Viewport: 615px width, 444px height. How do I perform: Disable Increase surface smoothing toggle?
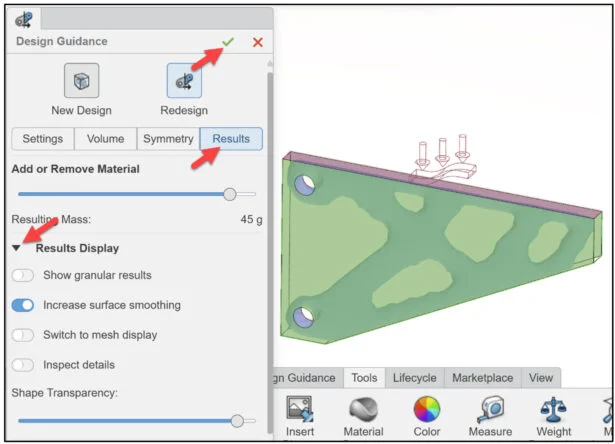click(x=22, y=305)
